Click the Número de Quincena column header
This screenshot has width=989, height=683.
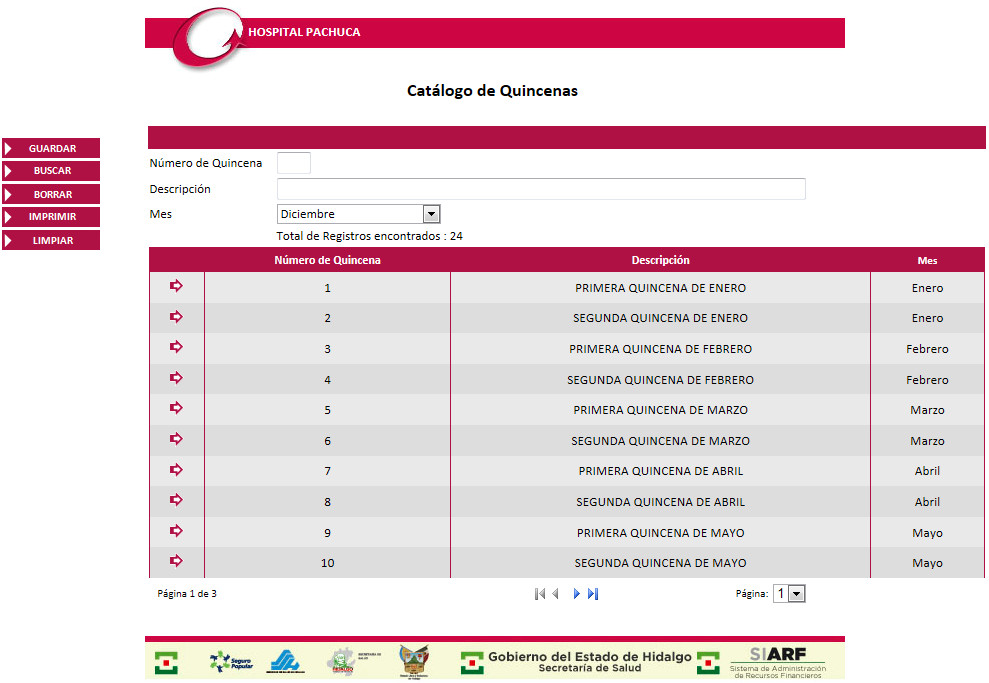(327, 260)
